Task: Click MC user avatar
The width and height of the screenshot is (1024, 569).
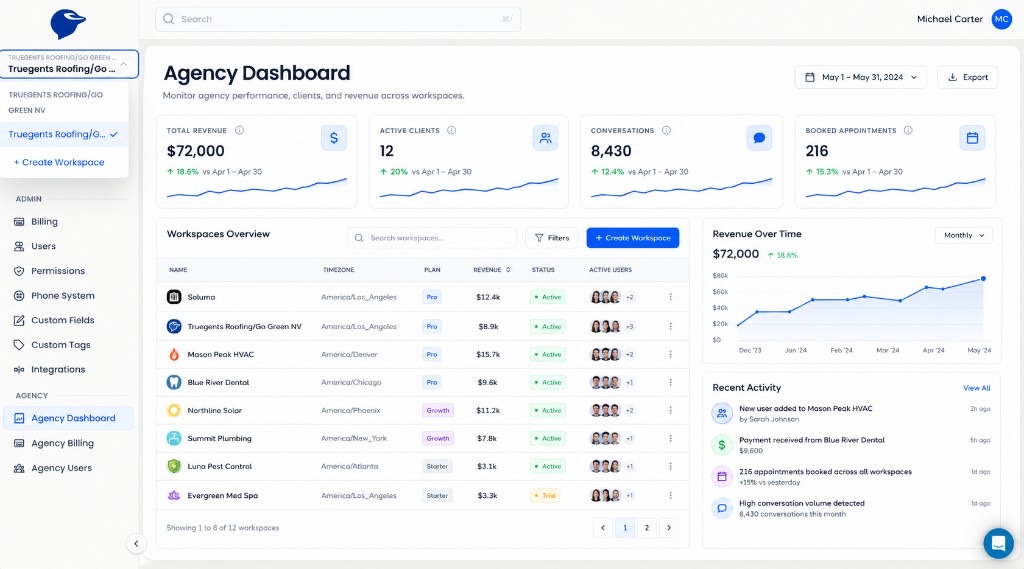Action: point(1001,19)
